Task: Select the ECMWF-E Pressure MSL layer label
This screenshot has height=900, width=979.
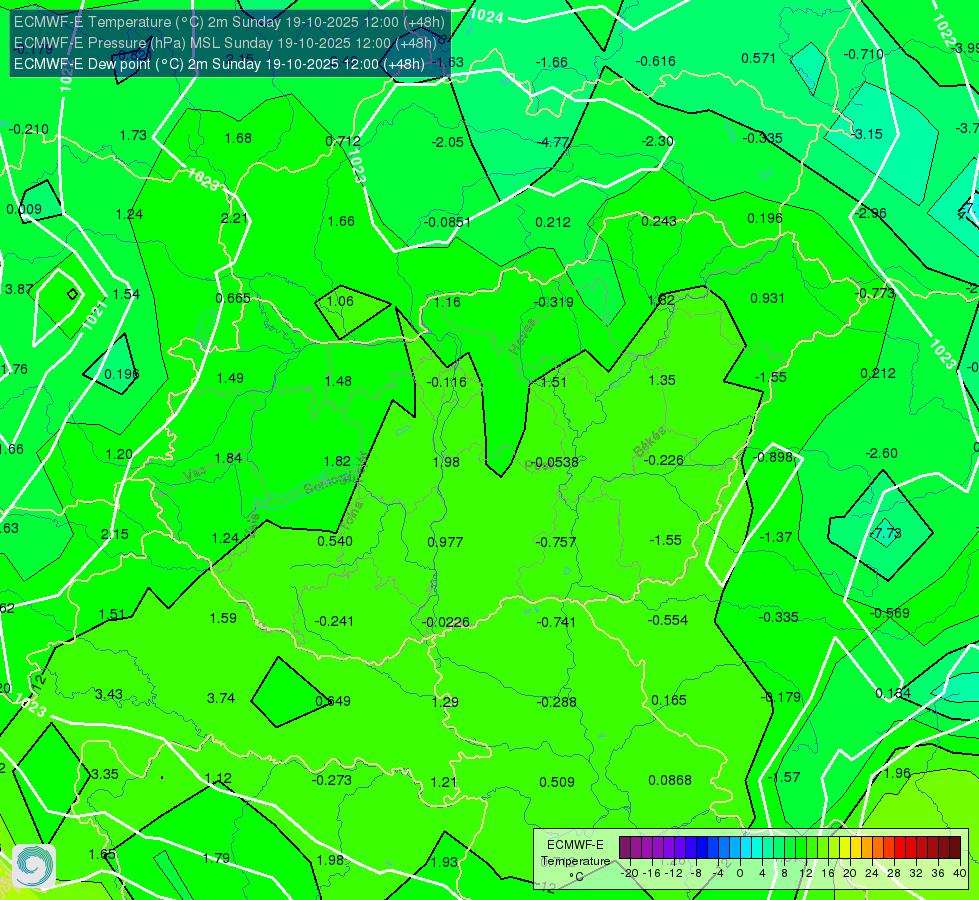Action: (x=225, y=43)
